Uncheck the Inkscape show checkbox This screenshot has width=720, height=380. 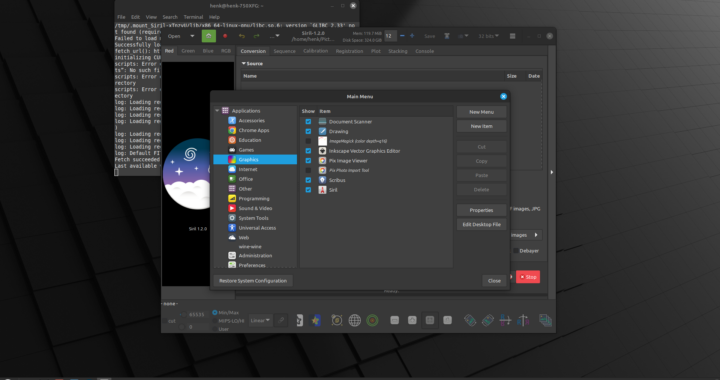(x=308, y=151)
